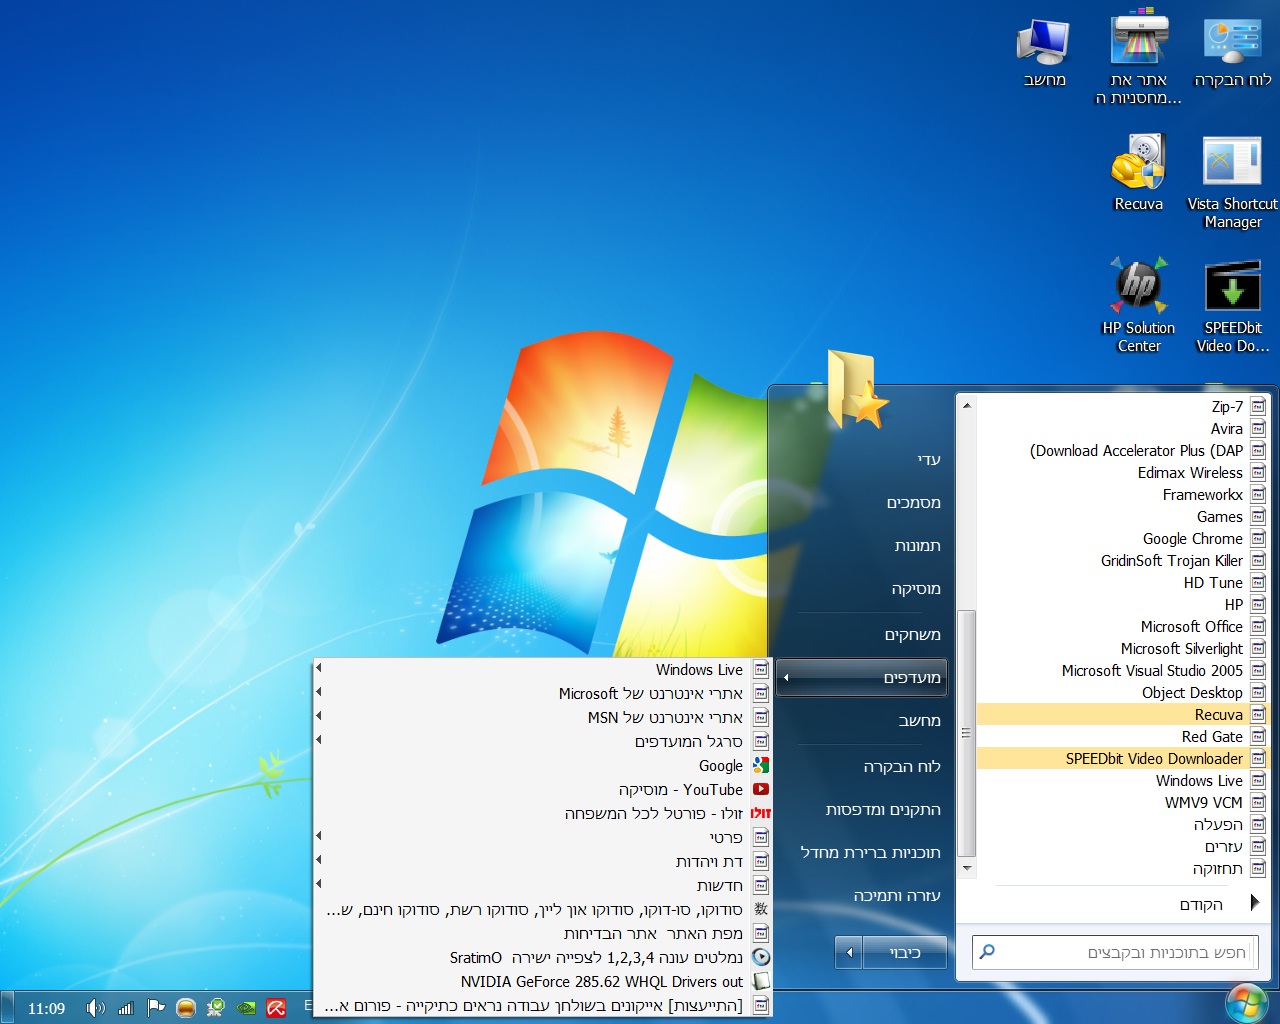The height and width of the screenshot is (1024, 1280).
Task: Open the 'לוח הבקרה' desktop icon
Action: (1232, 52)
